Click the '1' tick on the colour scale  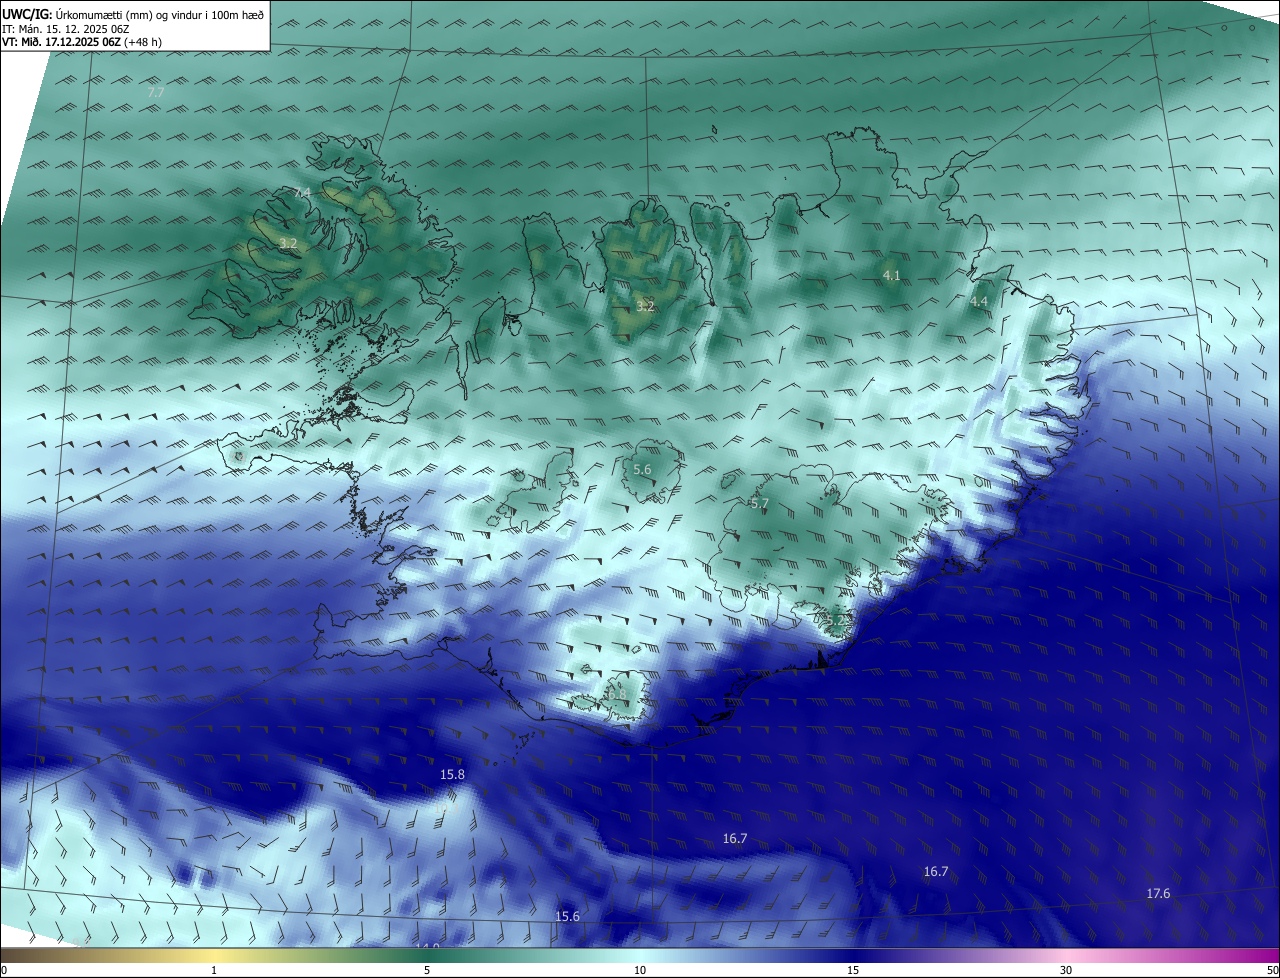[x=214, y=970]
